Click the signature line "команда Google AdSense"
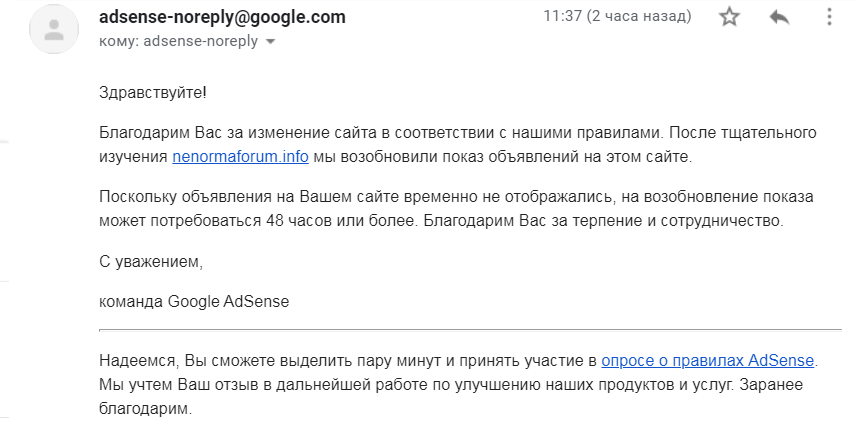 pos(194,301)
